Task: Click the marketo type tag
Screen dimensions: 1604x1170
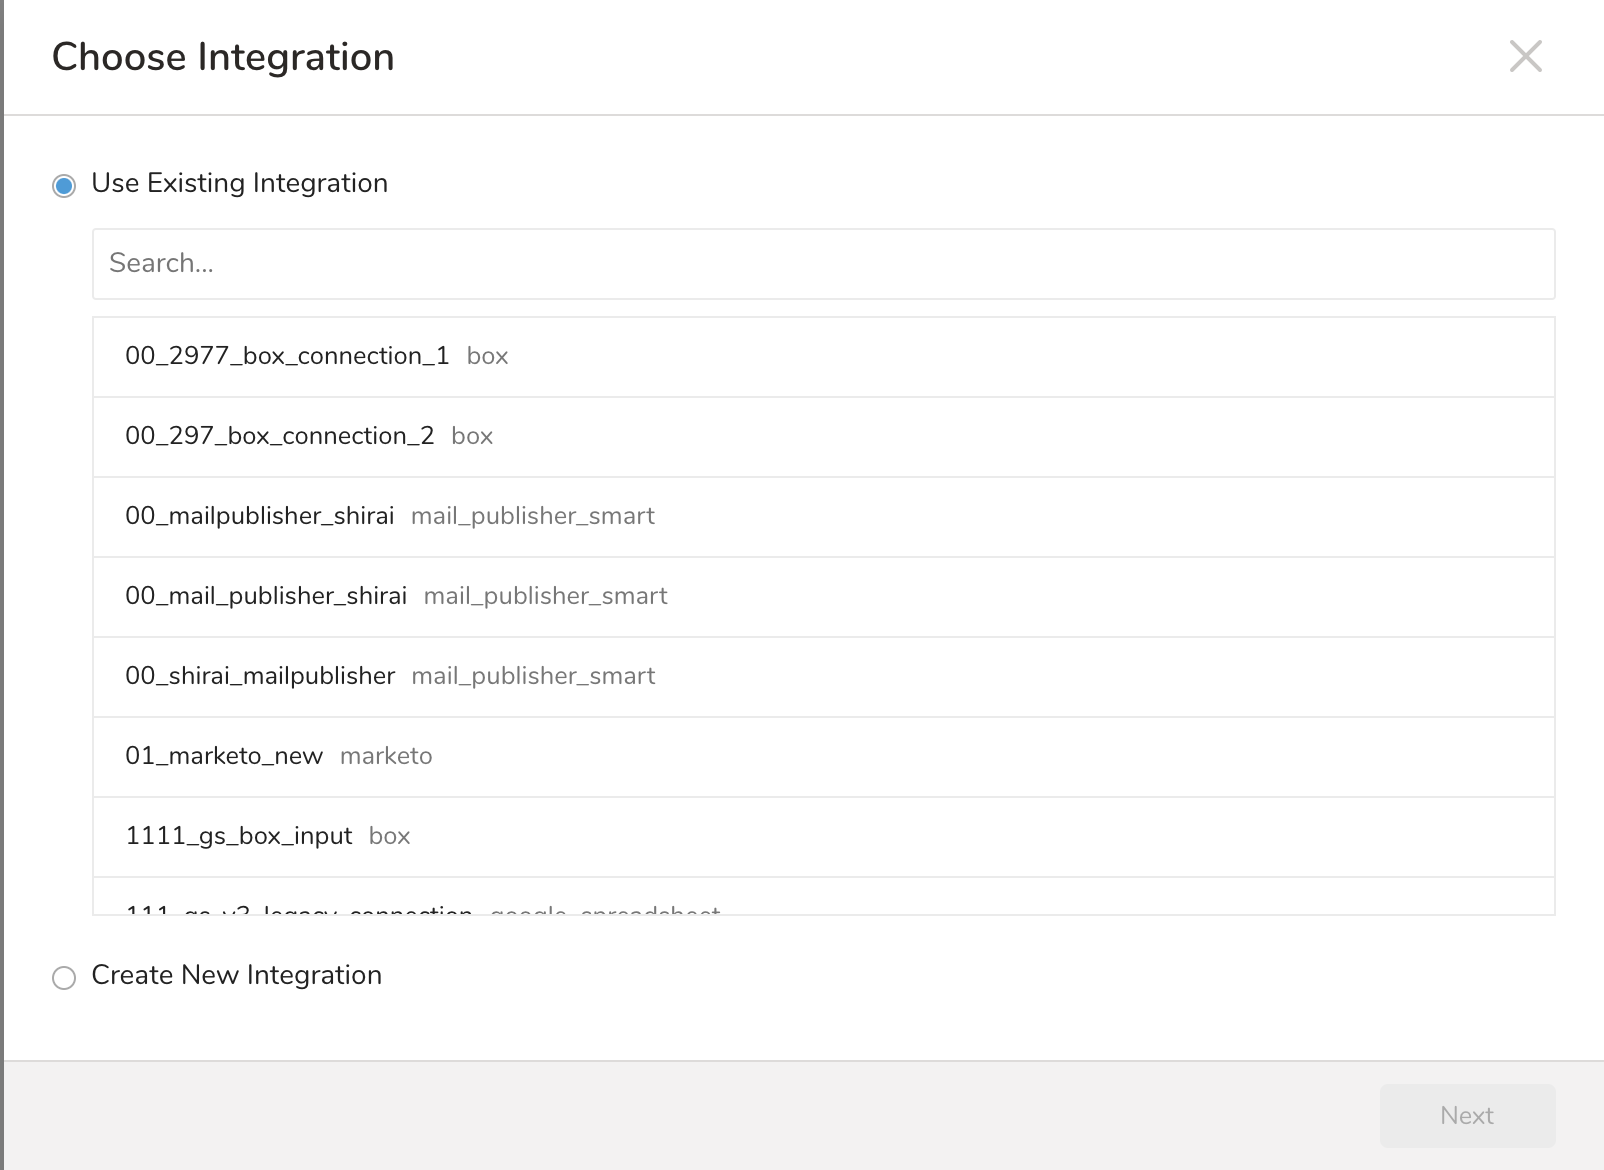Action: 386,757
